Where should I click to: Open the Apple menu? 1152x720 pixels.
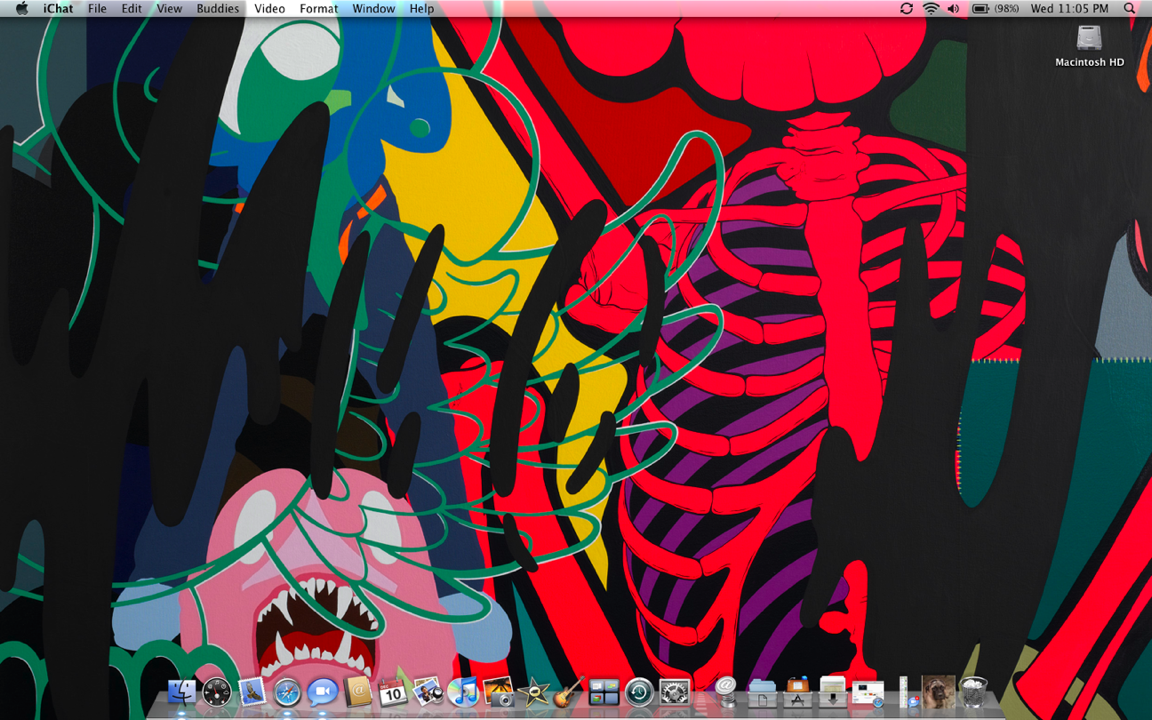coord(22,9)
